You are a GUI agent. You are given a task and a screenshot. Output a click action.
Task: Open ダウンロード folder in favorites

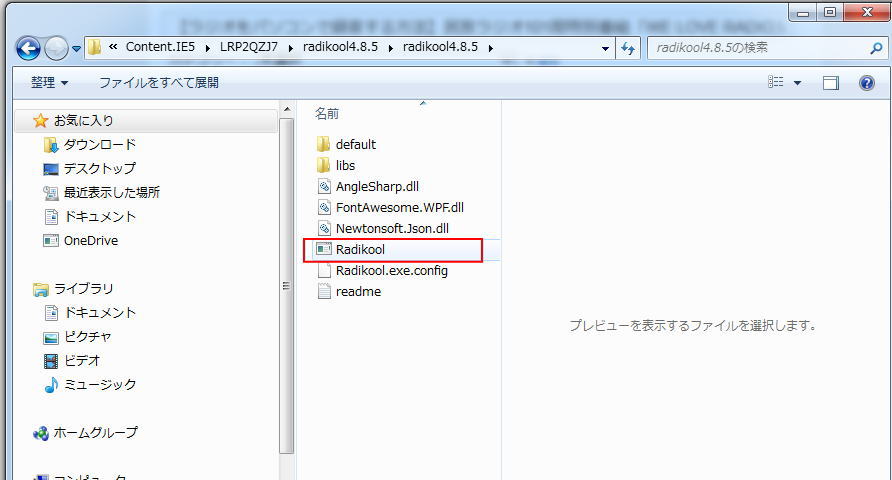click(100, 144)
